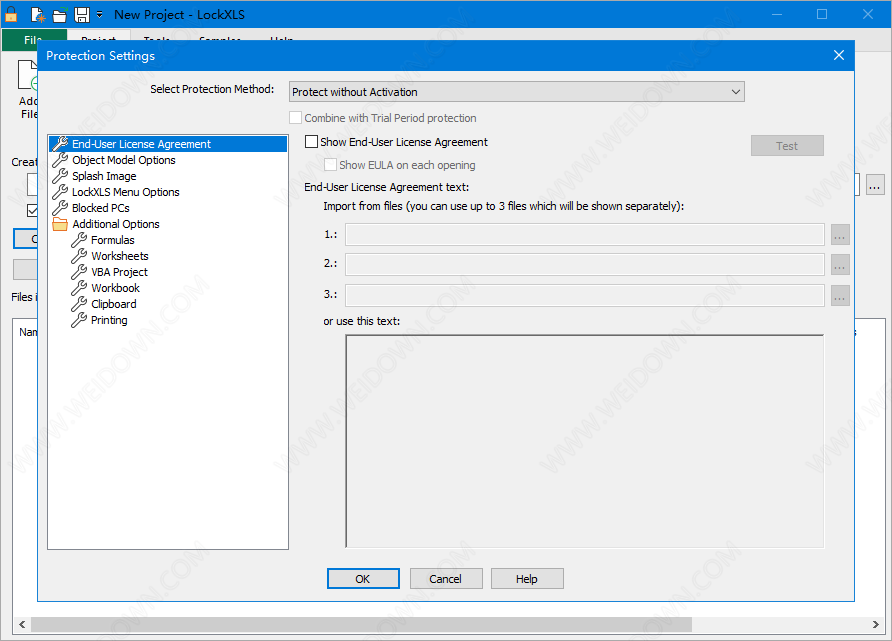Click the Save floppy disk icon
892x641 pixels.
pyautogui.click(x=82, y=15)
